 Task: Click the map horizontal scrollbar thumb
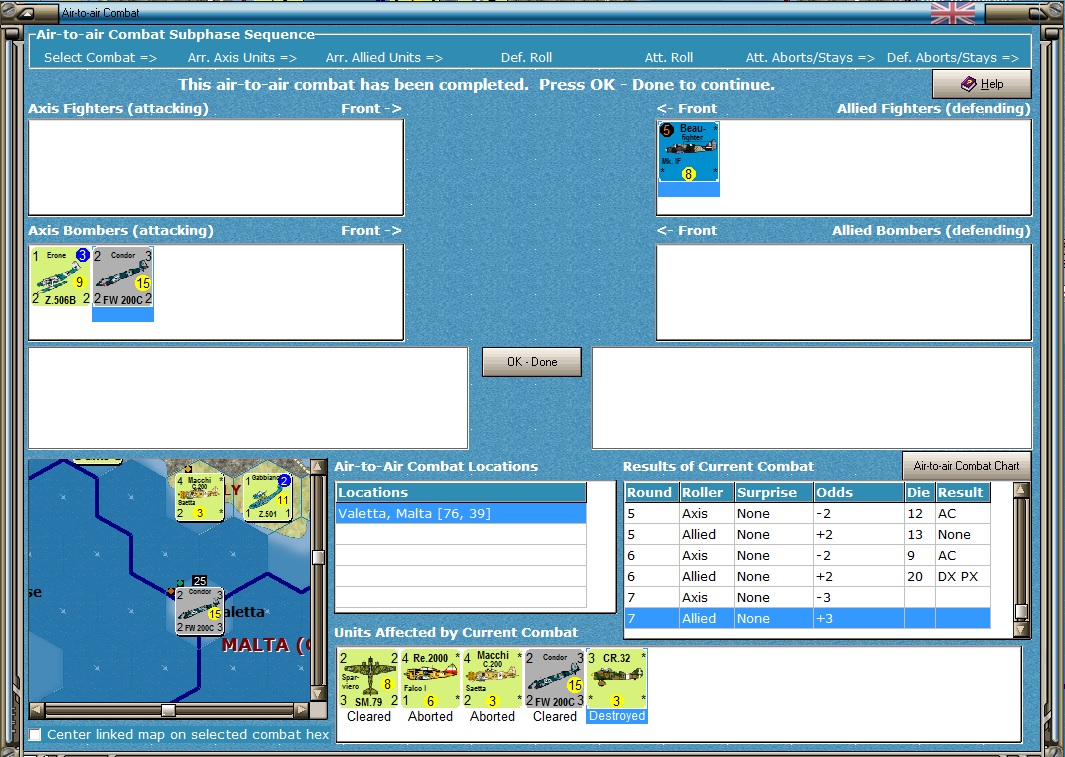pyautogui.click(x=168, y=710)
